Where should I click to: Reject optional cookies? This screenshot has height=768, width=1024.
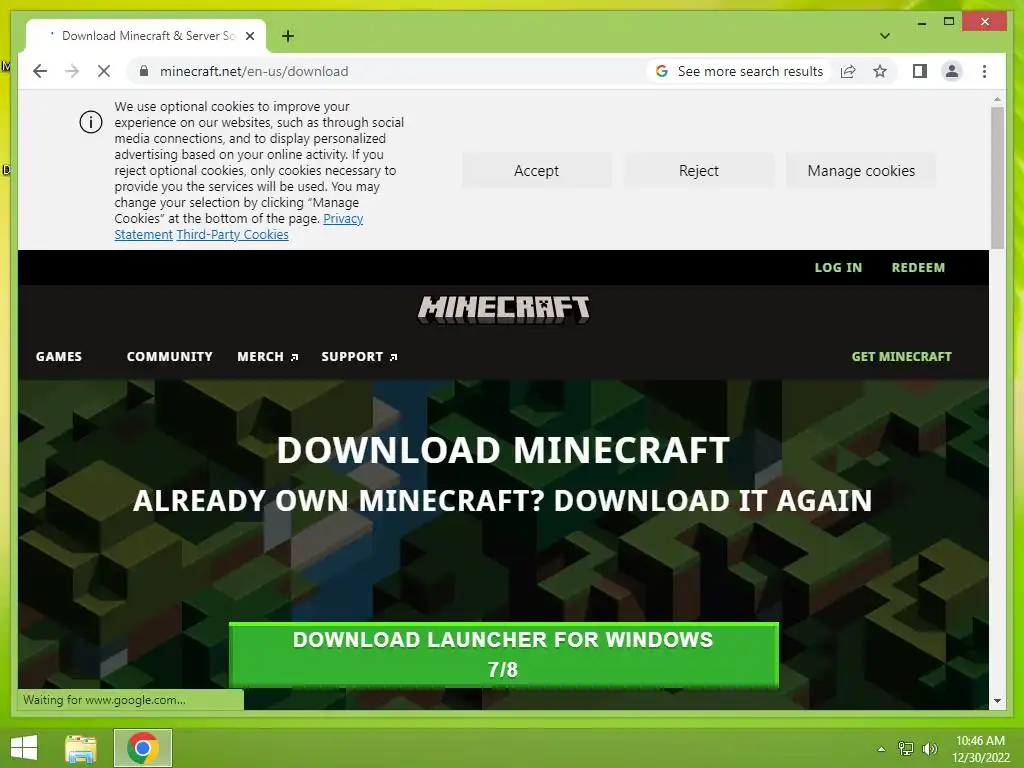[x=698, y=170]
